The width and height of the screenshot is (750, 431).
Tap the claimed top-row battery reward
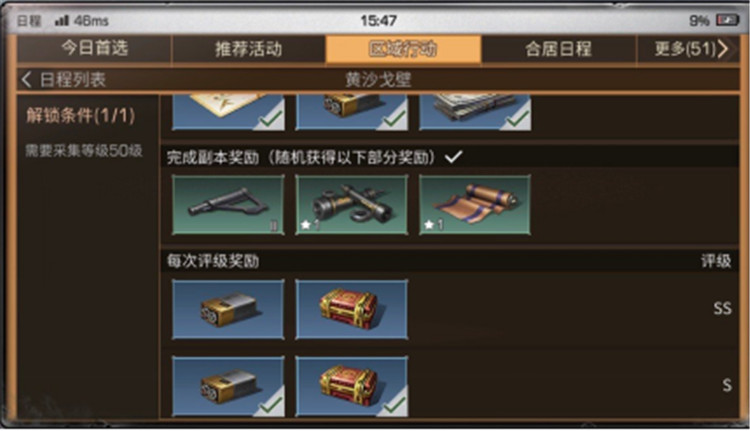coord(352,112)
